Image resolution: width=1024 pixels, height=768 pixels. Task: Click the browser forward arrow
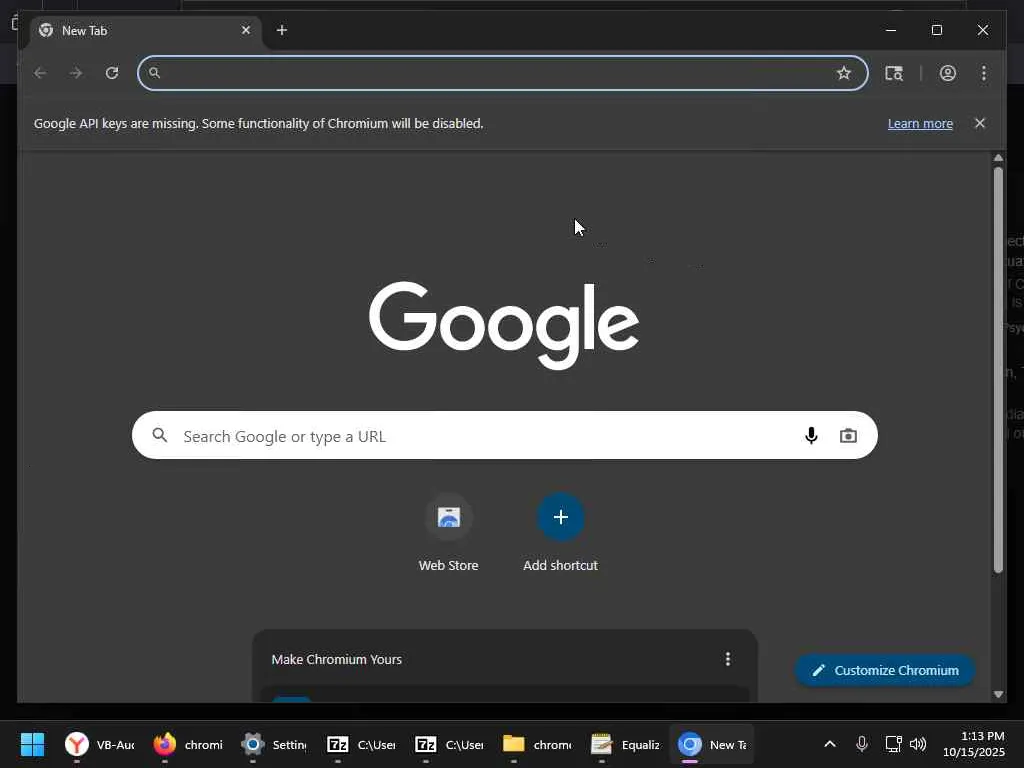tap(76, 73)
